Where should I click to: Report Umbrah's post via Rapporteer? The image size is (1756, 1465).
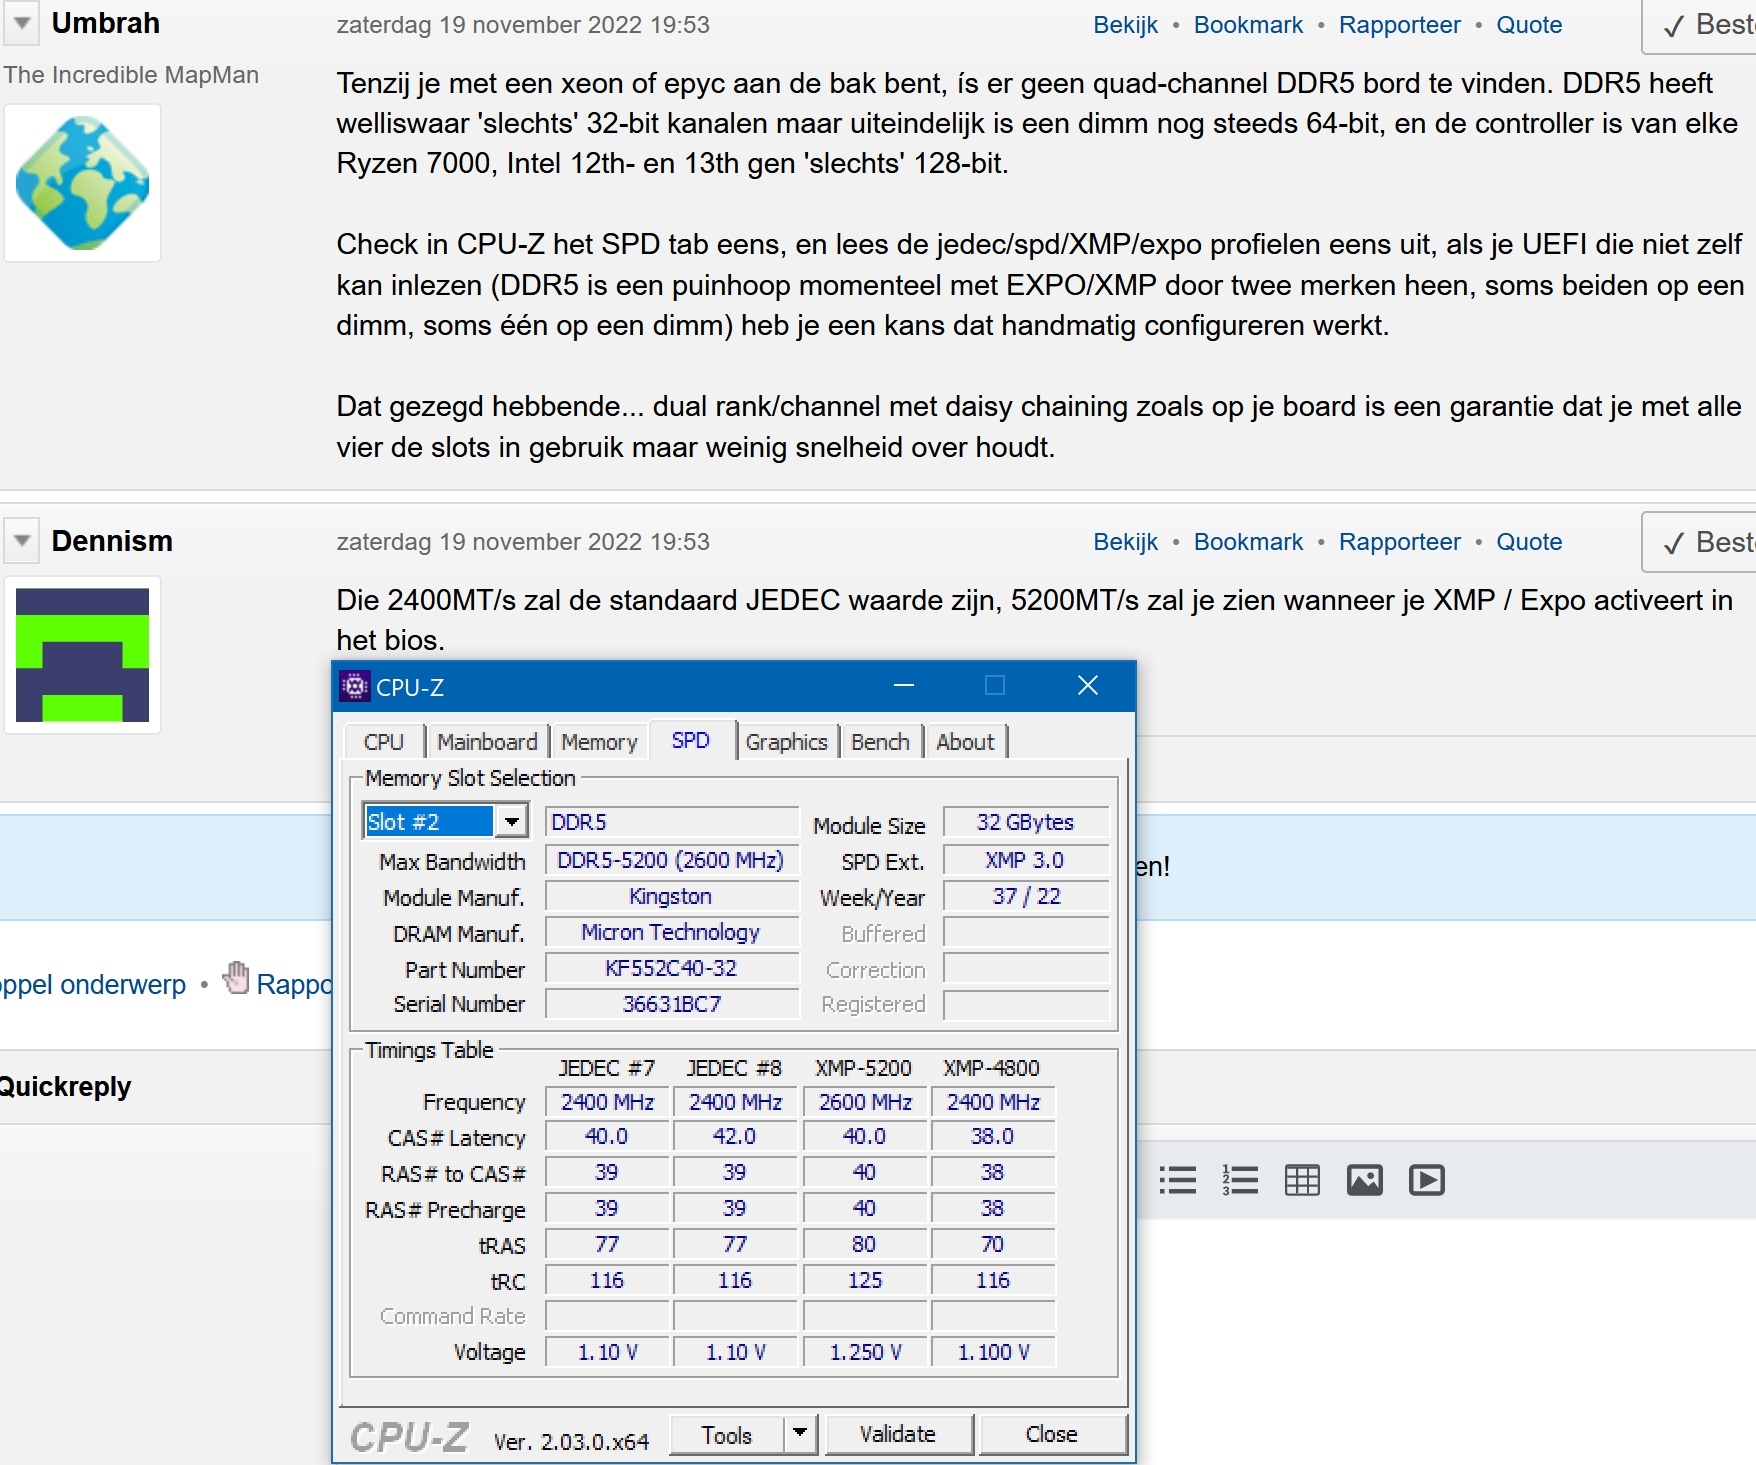(1400, 25)
